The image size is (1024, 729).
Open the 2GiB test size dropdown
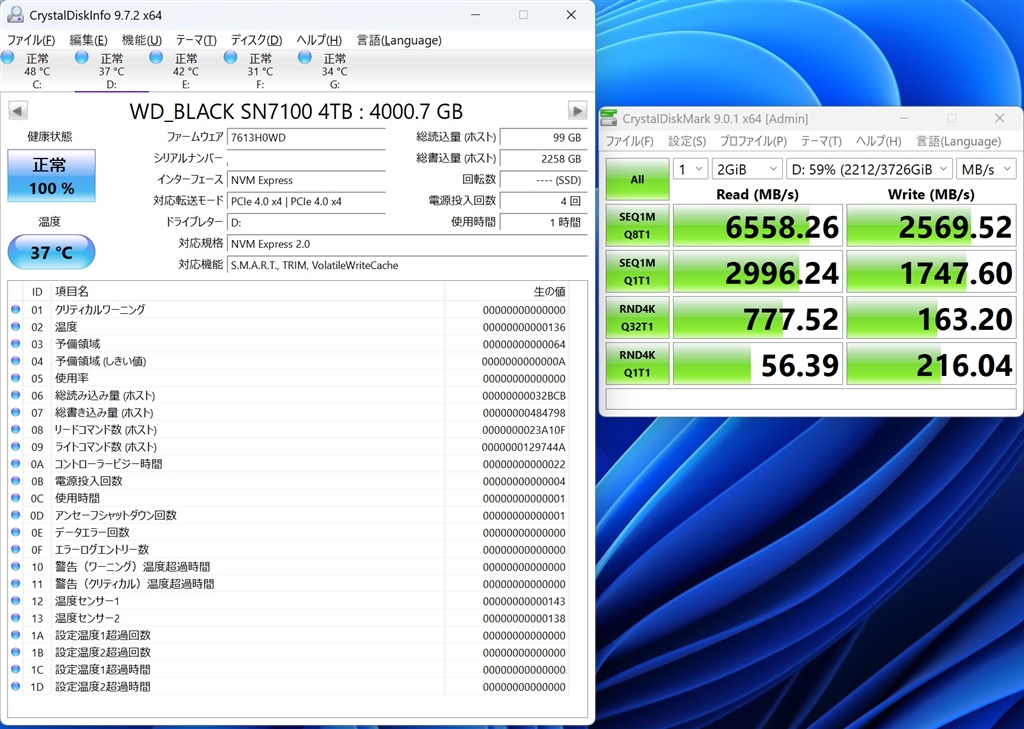click(747, 169)
